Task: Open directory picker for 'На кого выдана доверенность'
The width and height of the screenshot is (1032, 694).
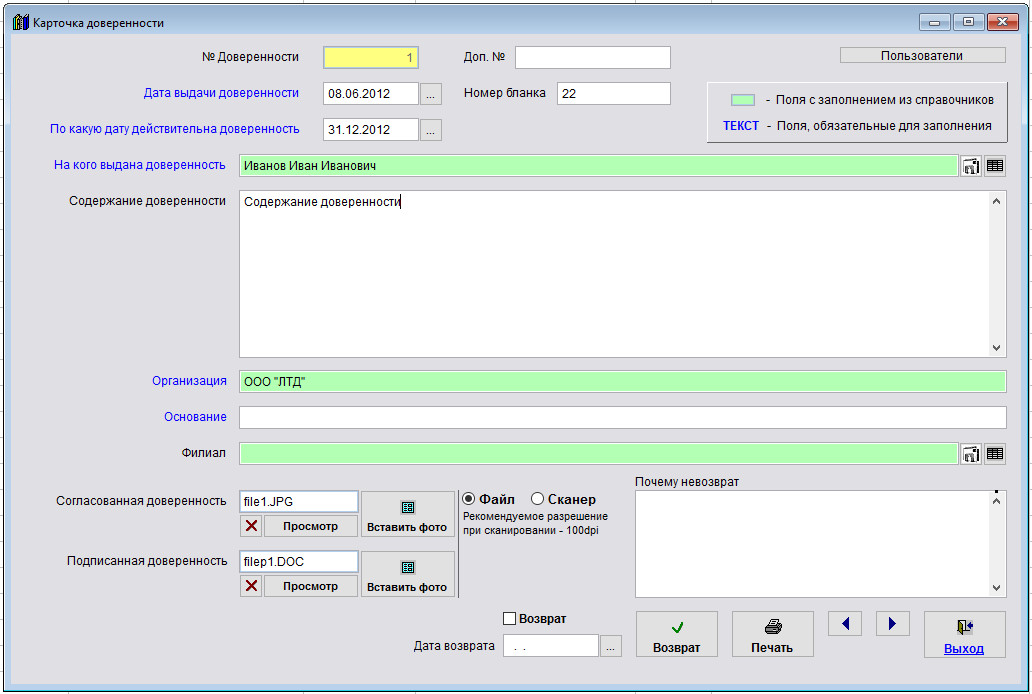Action: pos(970,166)
